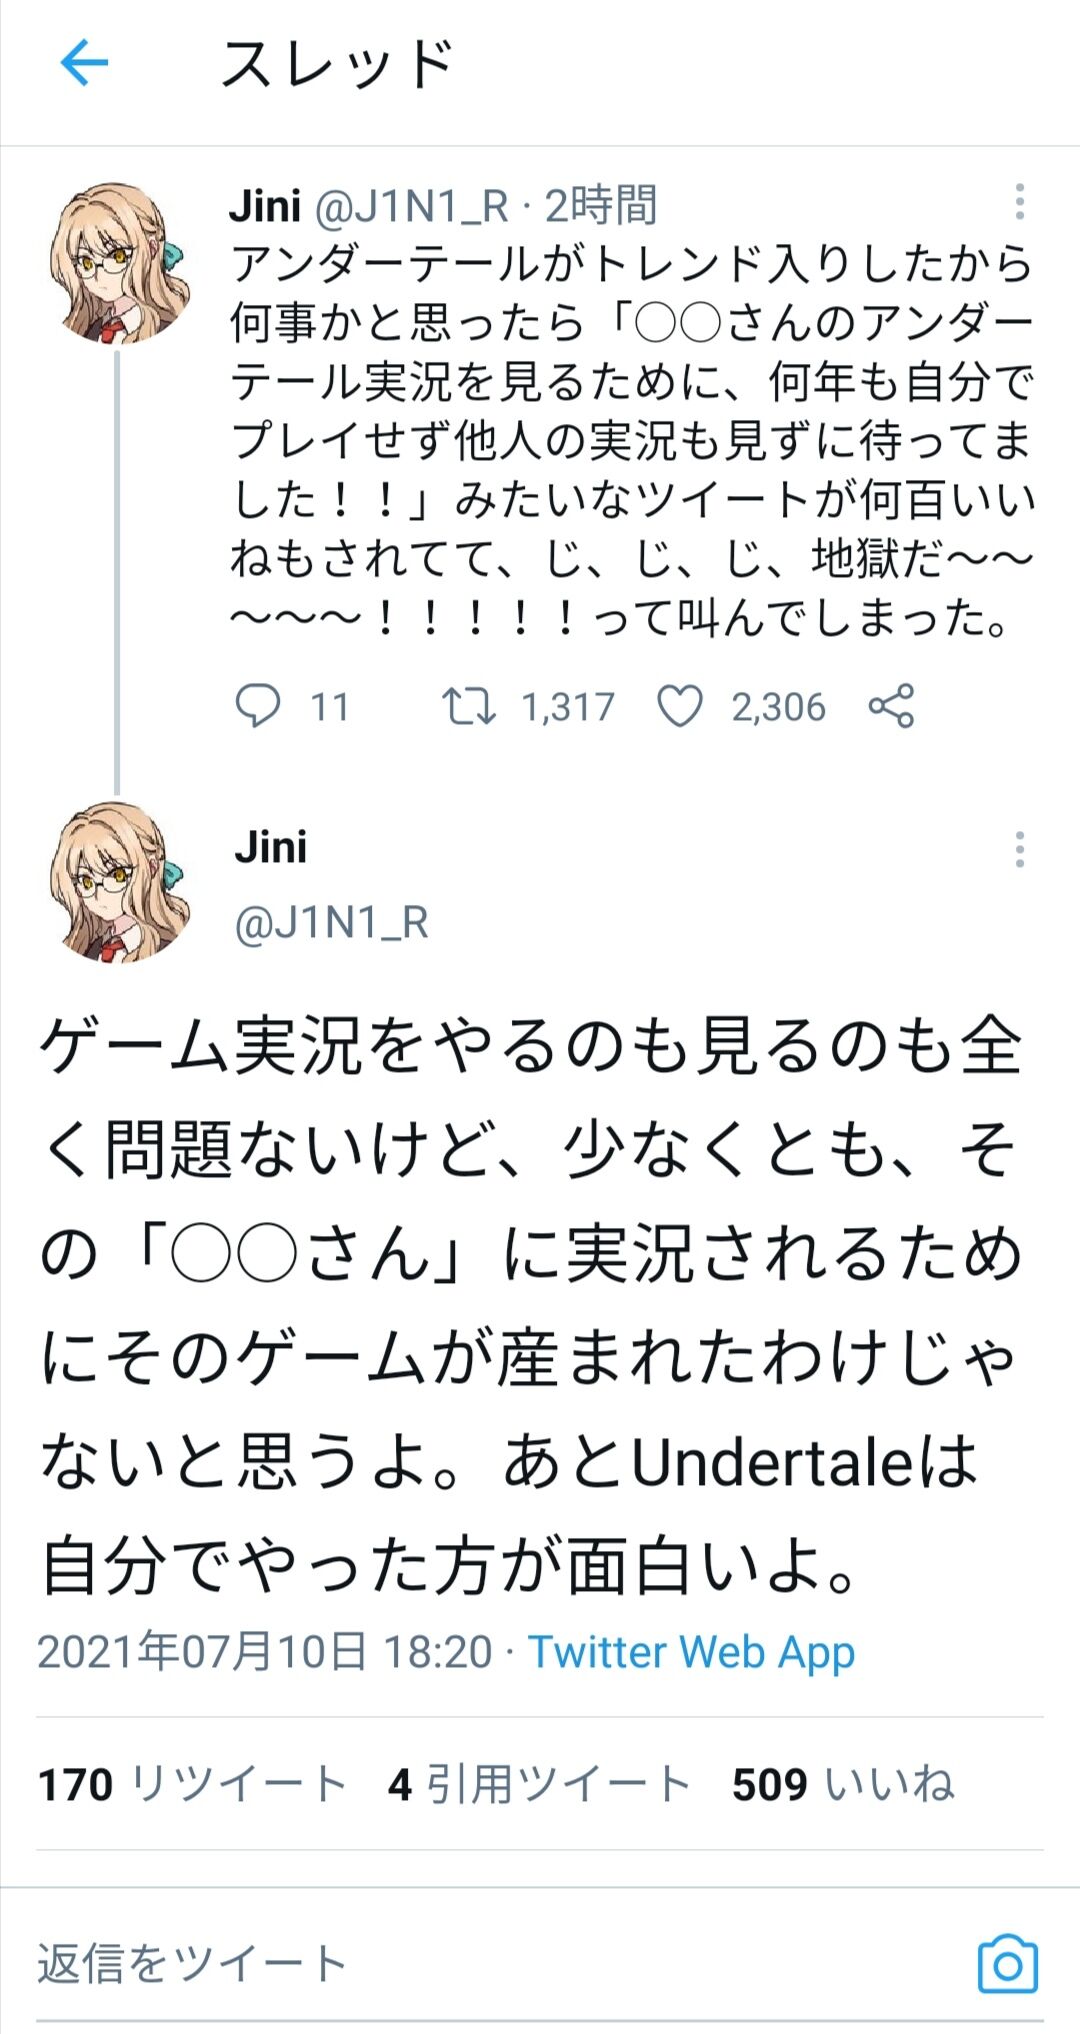Image resolution: width=1080 pixels, height=2034 pixels.
Task: Tap the 2021年07月10日 18:20 timestamp
Action: tap(265, 1652)
